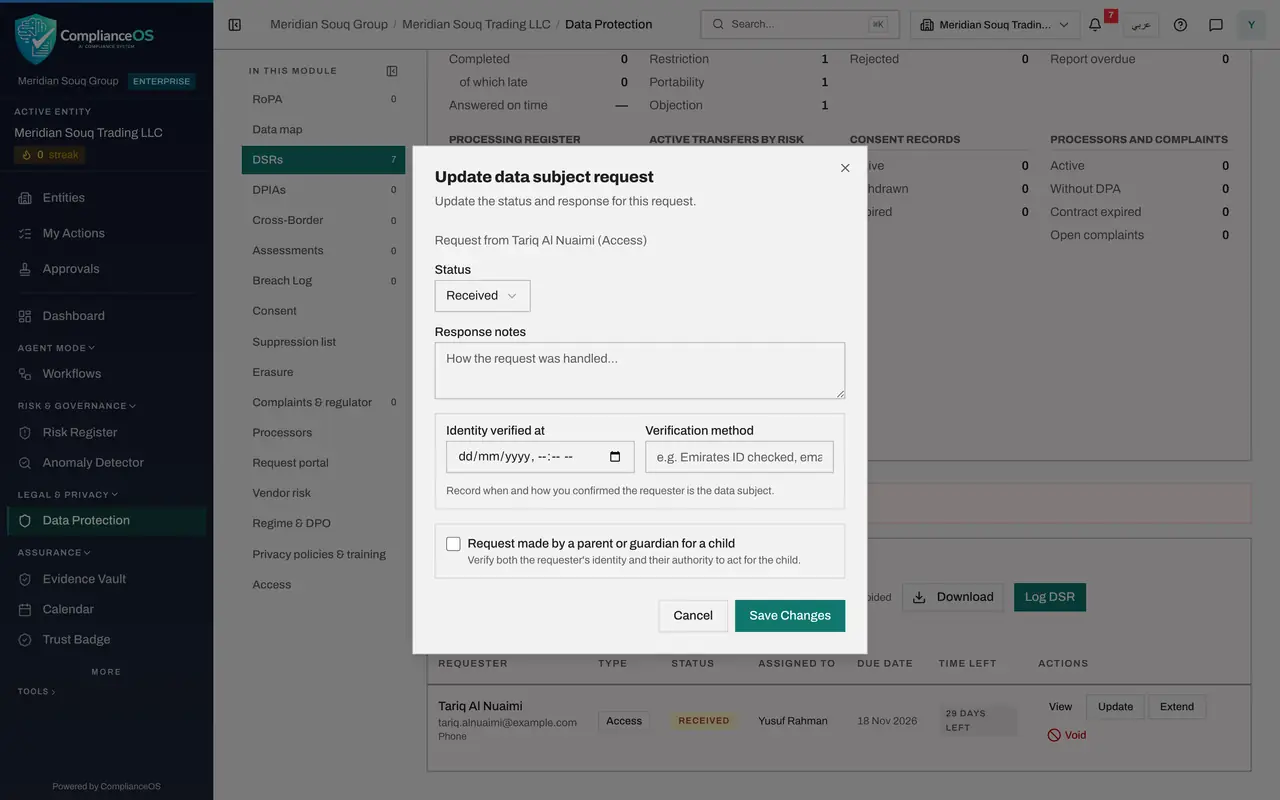Expand the Meridian Souq Trading entity selector
The image size is (1280, 800).
pyautogui.click(x=996, y=25)
